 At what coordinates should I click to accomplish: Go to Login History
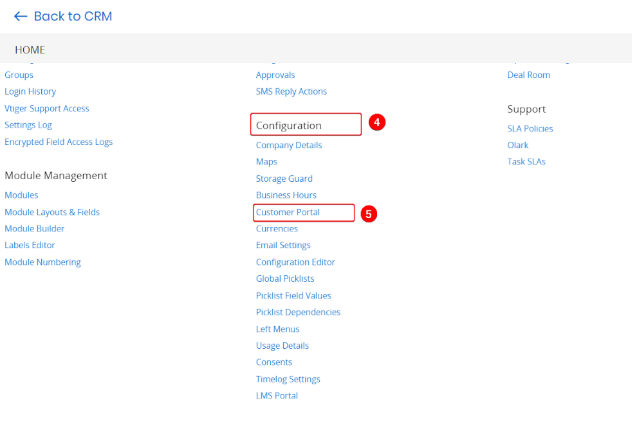click(x=30, y=92)
